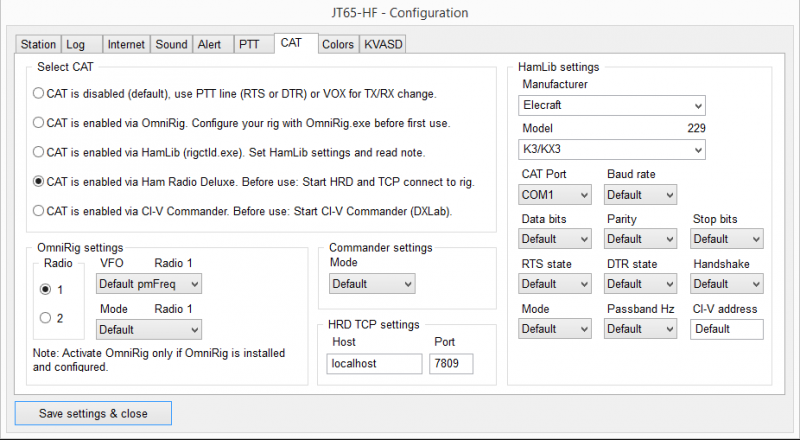Open the Colors tab

(x=338, y=44)
